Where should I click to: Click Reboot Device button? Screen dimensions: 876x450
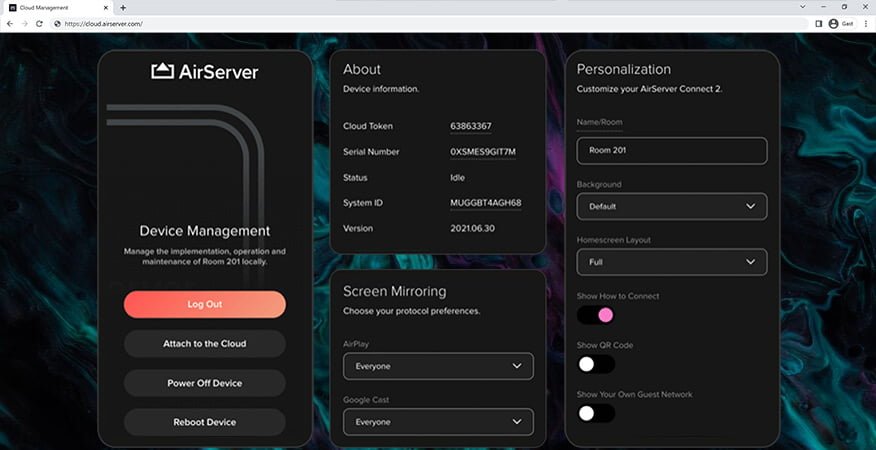204,423
